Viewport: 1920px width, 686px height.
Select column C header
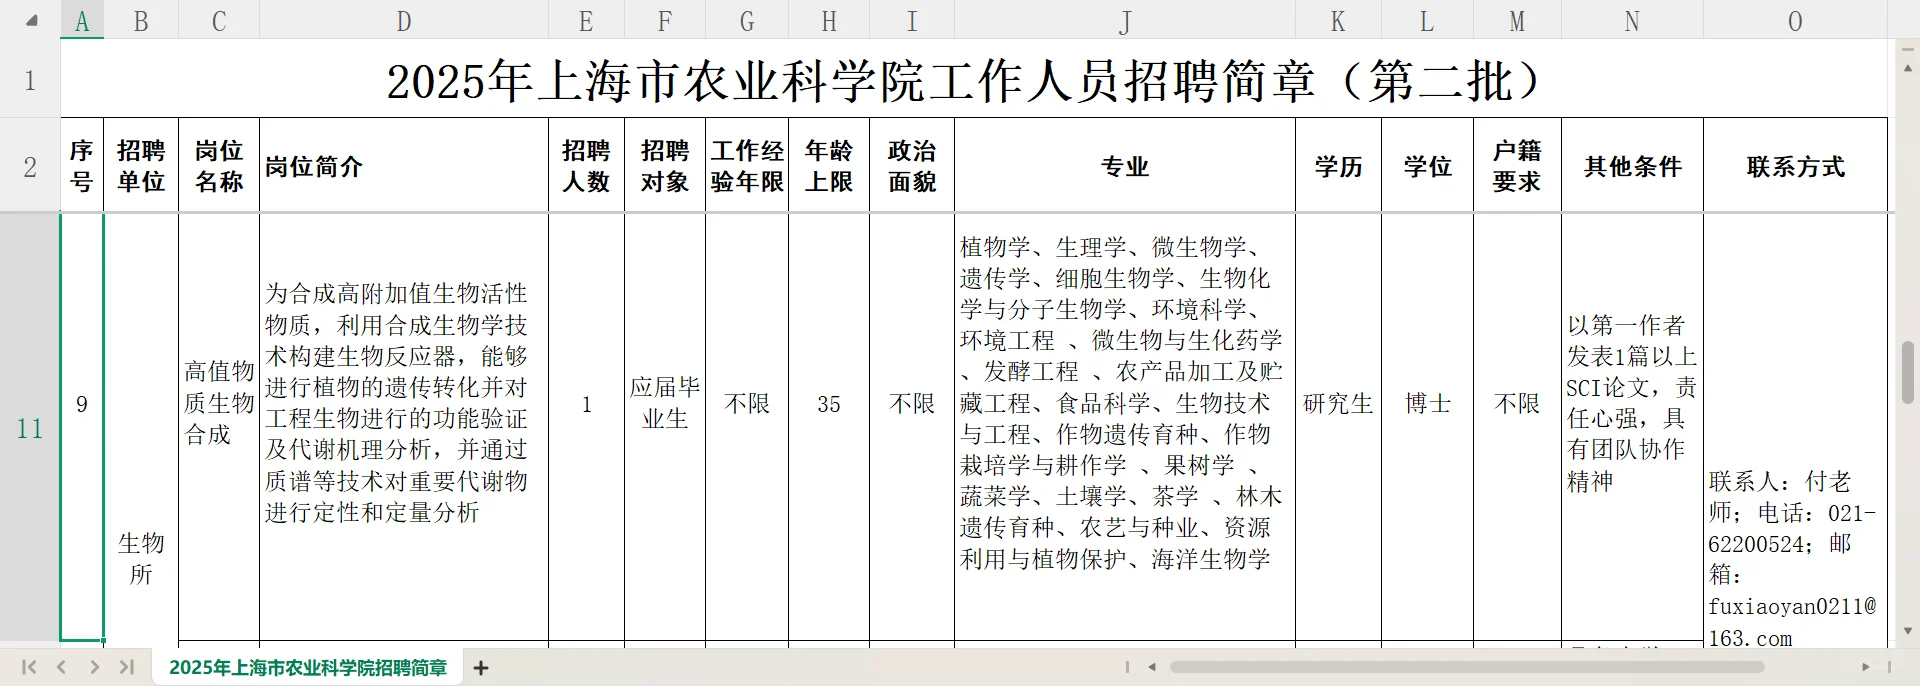tap(219, 21)
